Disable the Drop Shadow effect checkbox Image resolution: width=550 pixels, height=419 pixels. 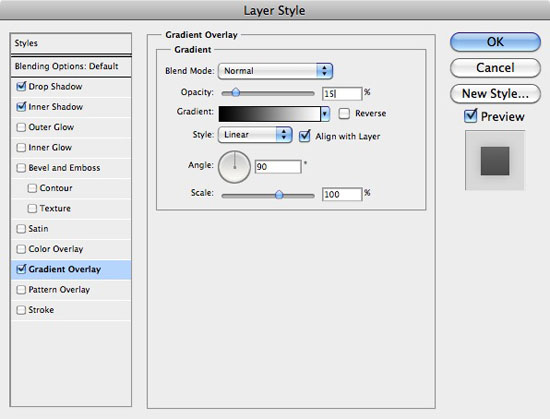[21, 86]
